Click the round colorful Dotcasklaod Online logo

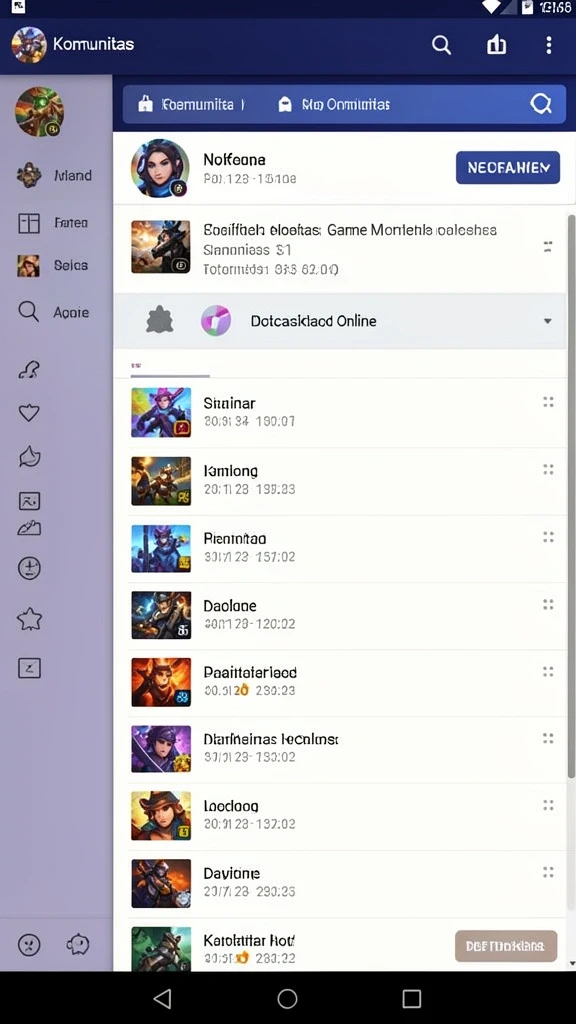(216, 321)
